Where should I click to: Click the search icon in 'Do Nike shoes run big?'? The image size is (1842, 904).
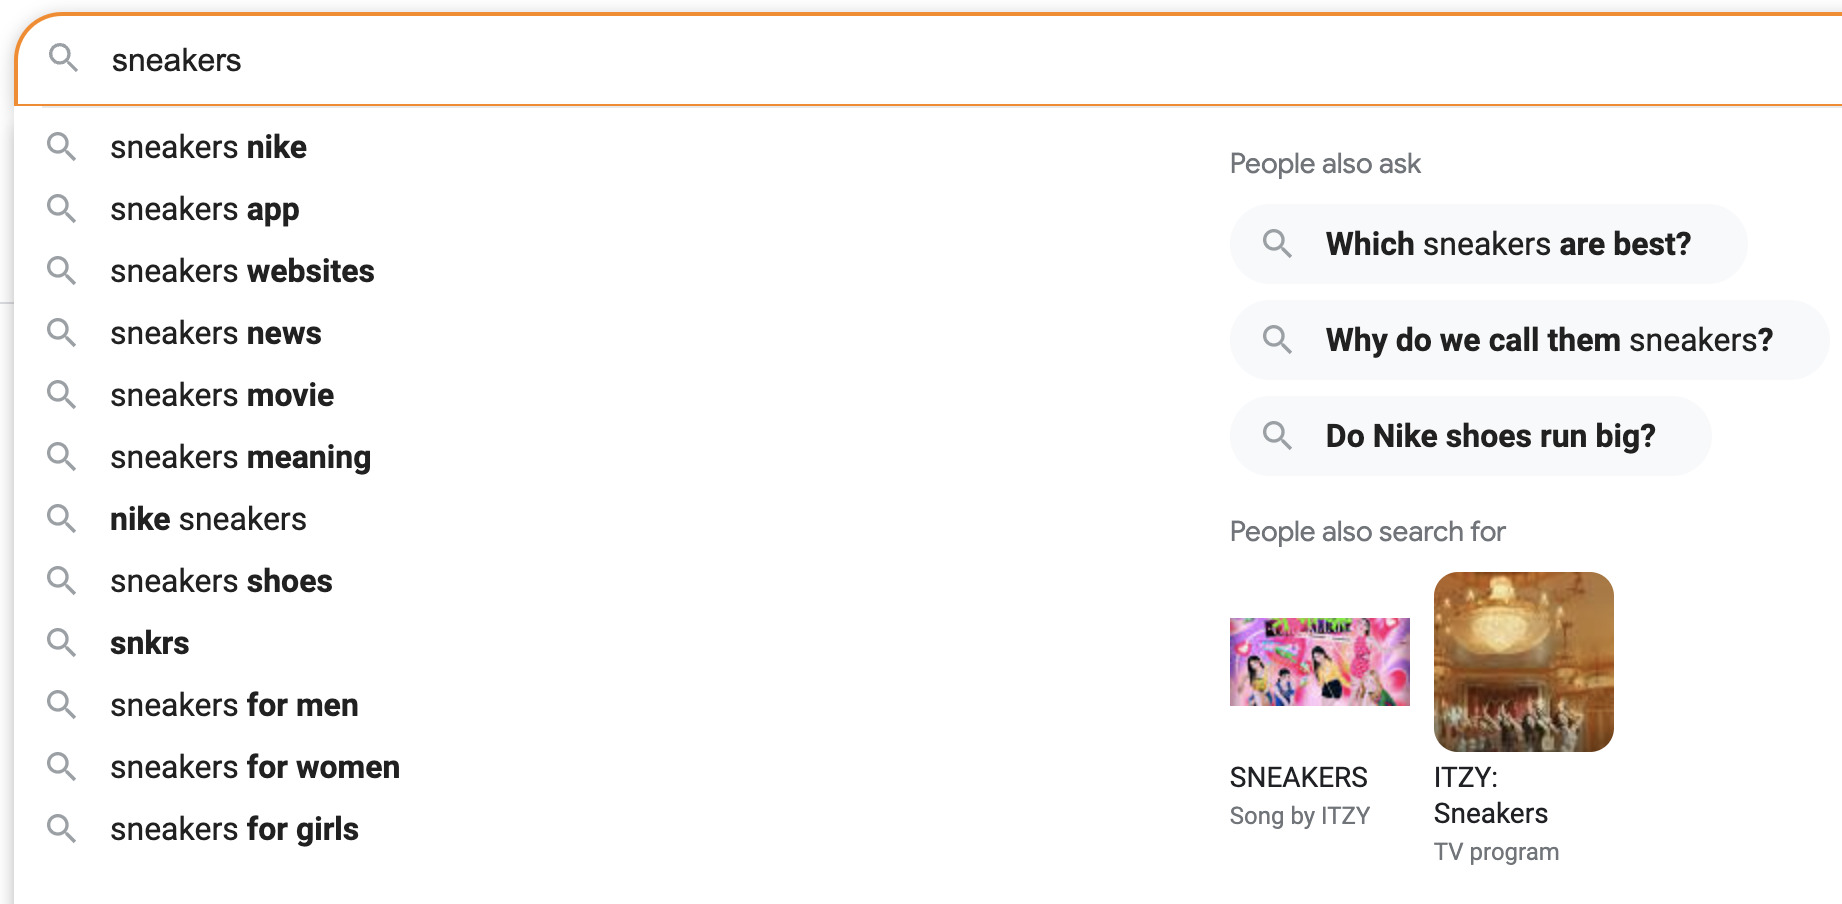pyautogui.click(x=1277, y=436)
